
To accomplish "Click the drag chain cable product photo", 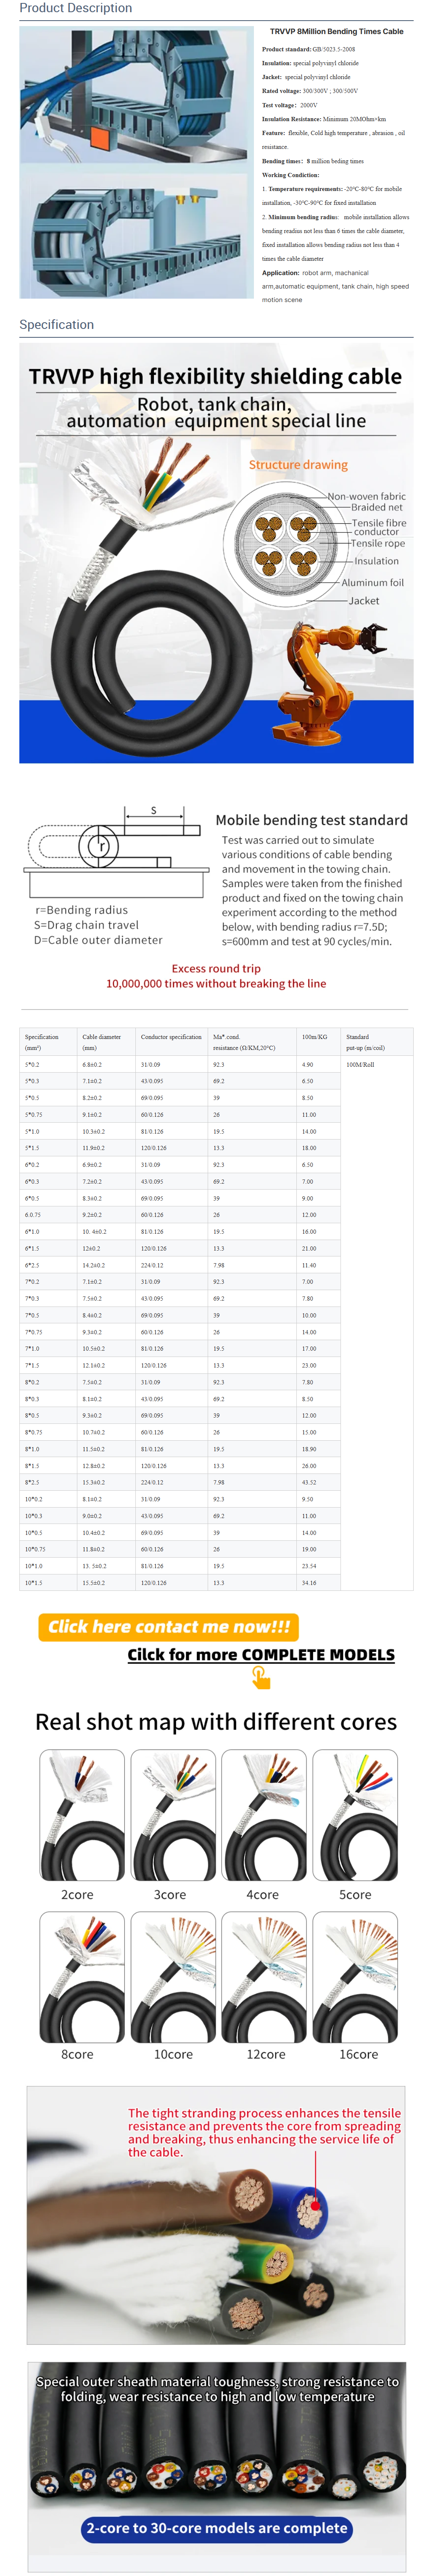I will click(x=137, y=162).
